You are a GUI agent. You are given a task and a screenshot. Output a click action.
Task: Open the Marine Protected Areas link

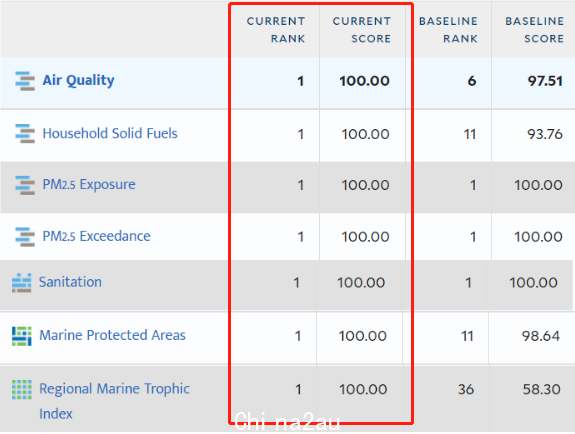coord(112,335)
